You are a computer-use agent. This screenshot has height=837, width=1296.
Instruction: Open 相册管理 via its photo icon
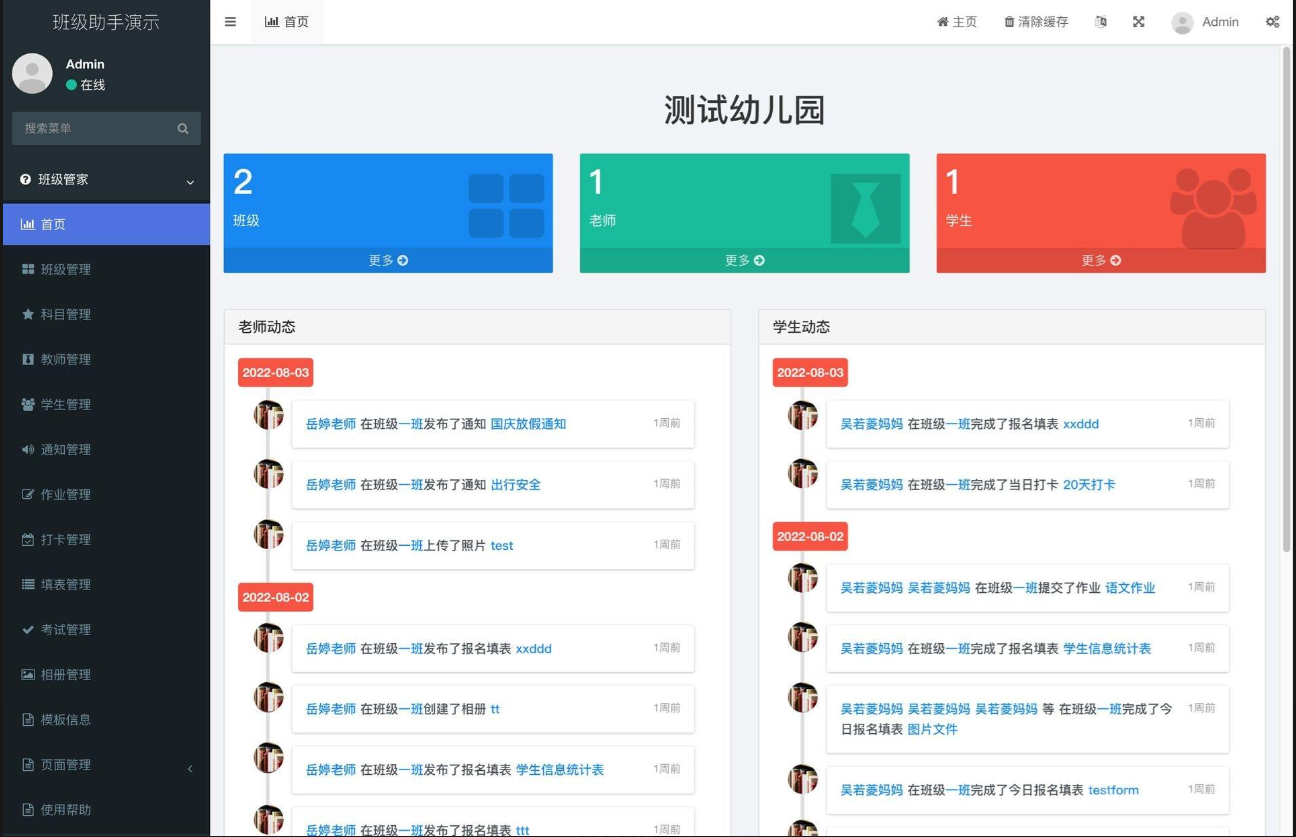coord(27,674)
